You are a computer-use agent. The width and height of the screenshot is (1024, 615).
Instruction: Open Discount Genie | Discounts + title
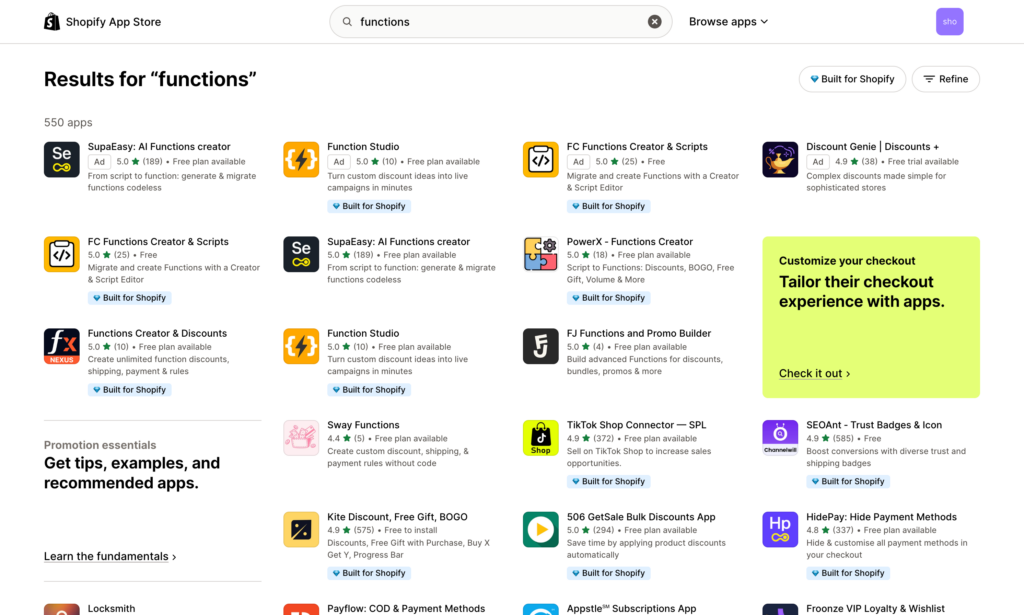pos(872,147)
